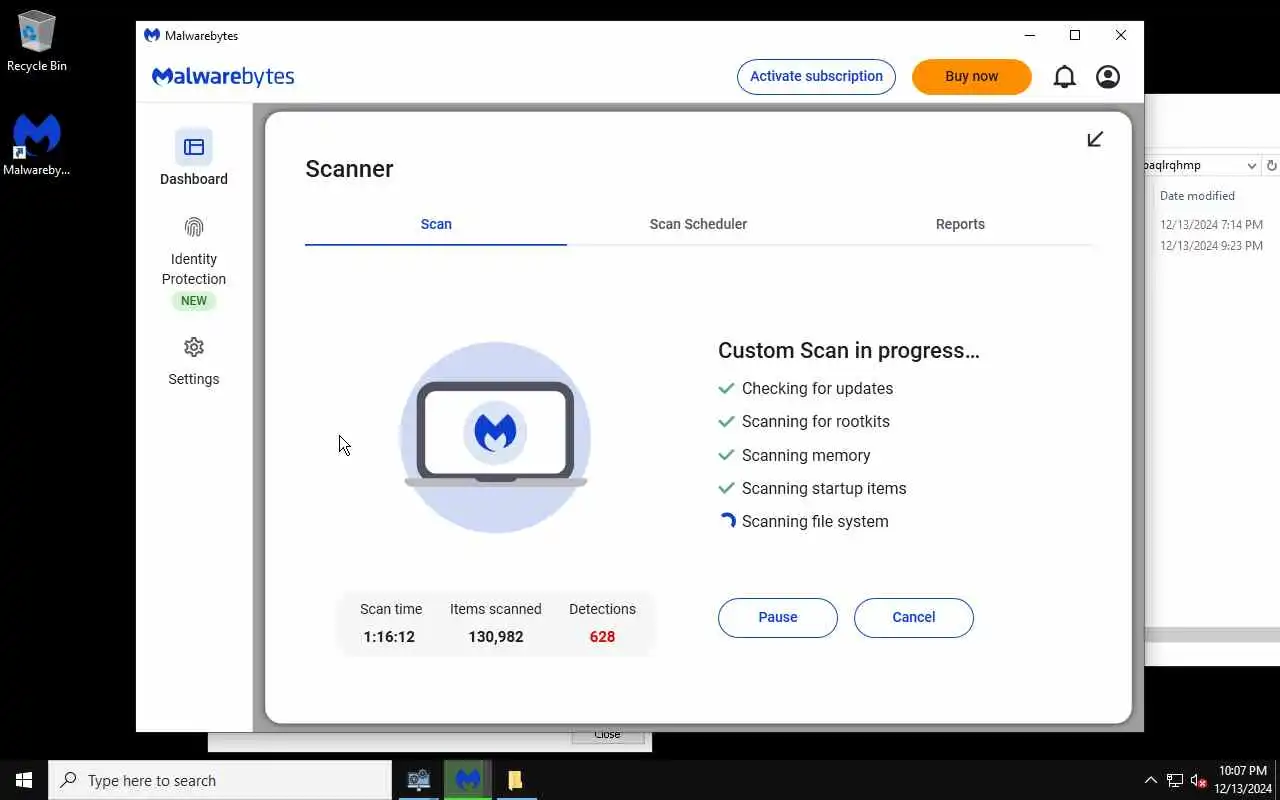Click the laptop scan illustration
Image resolution: width=1280 pixels, height=800 pixels.
(x=495, y=437)
